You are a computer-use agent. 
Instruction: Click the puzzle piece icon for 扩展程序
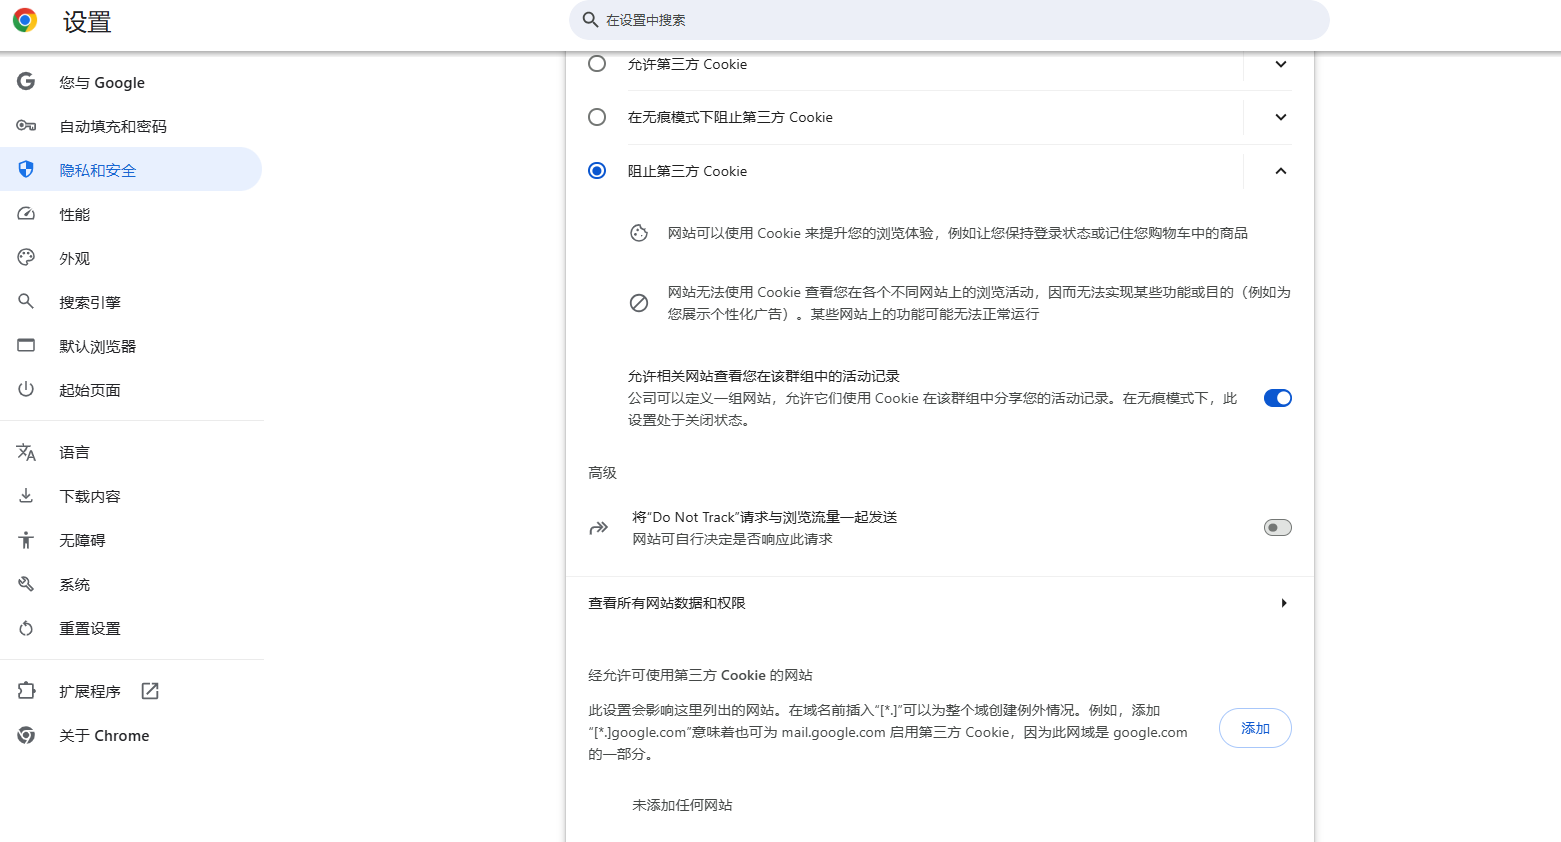(x=26, y=691)
